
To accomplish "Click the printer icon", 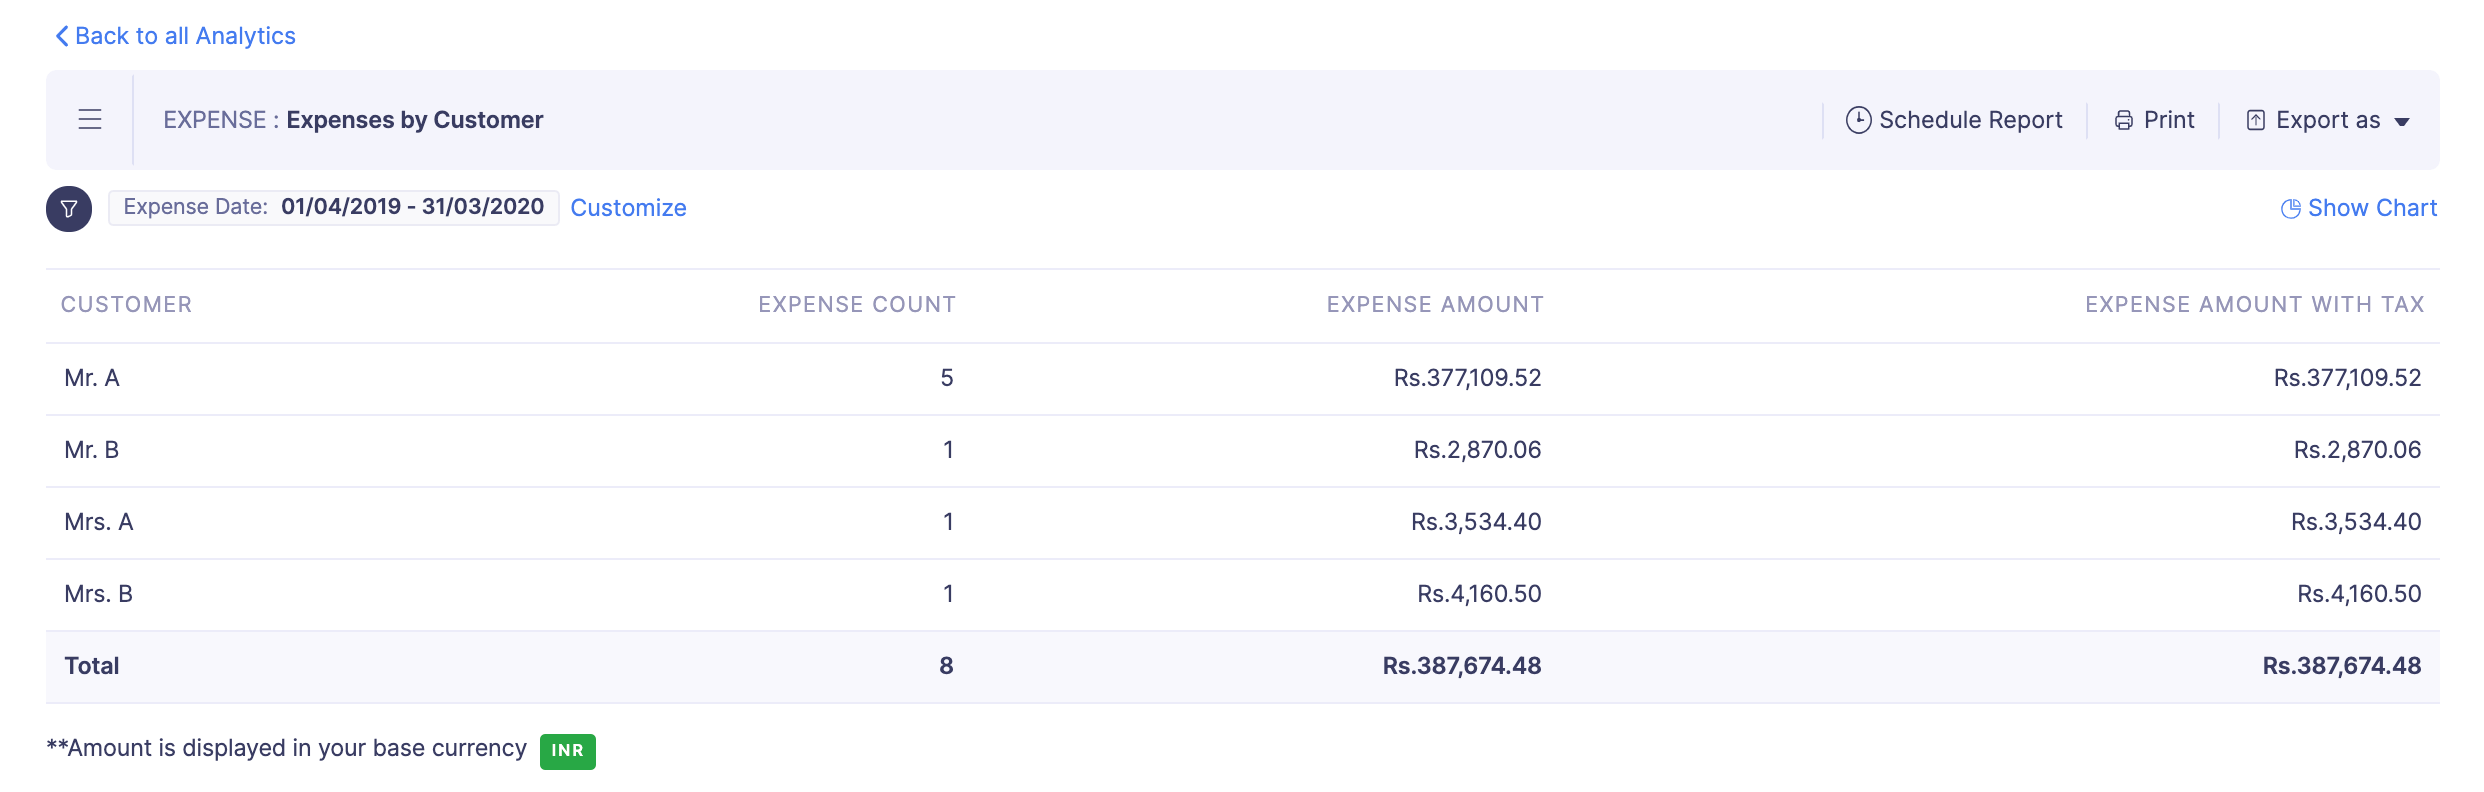I will pyautogui.click(x=2124, y=121).
